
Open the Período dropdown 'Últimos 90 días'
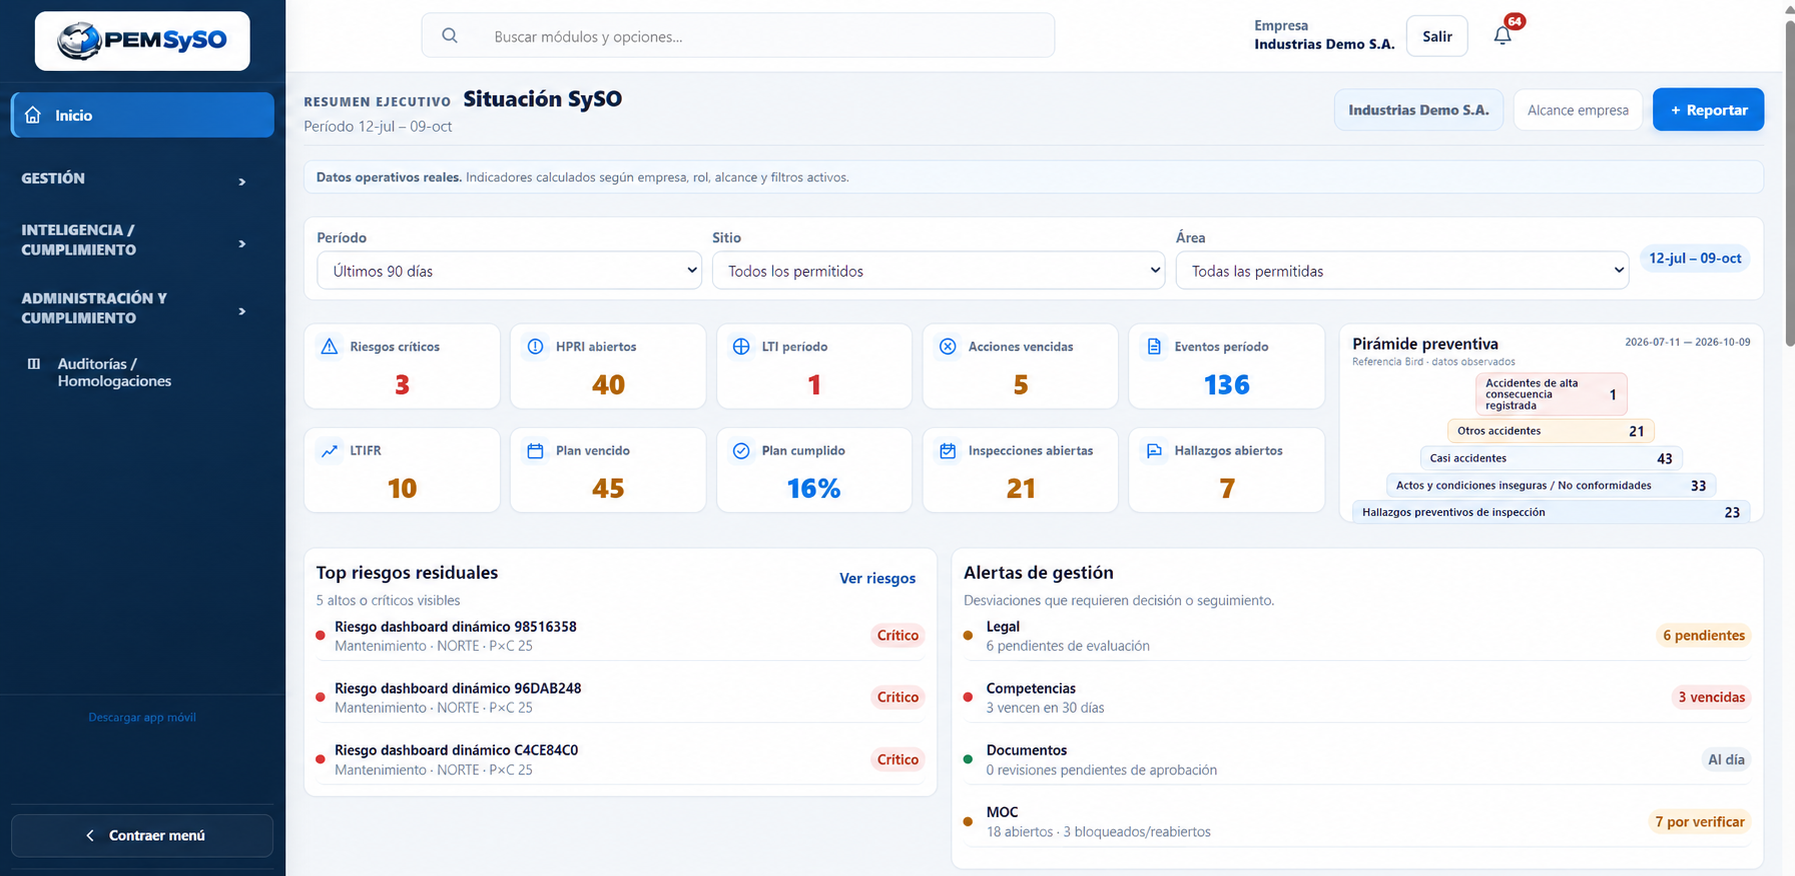tap(509, 271)
